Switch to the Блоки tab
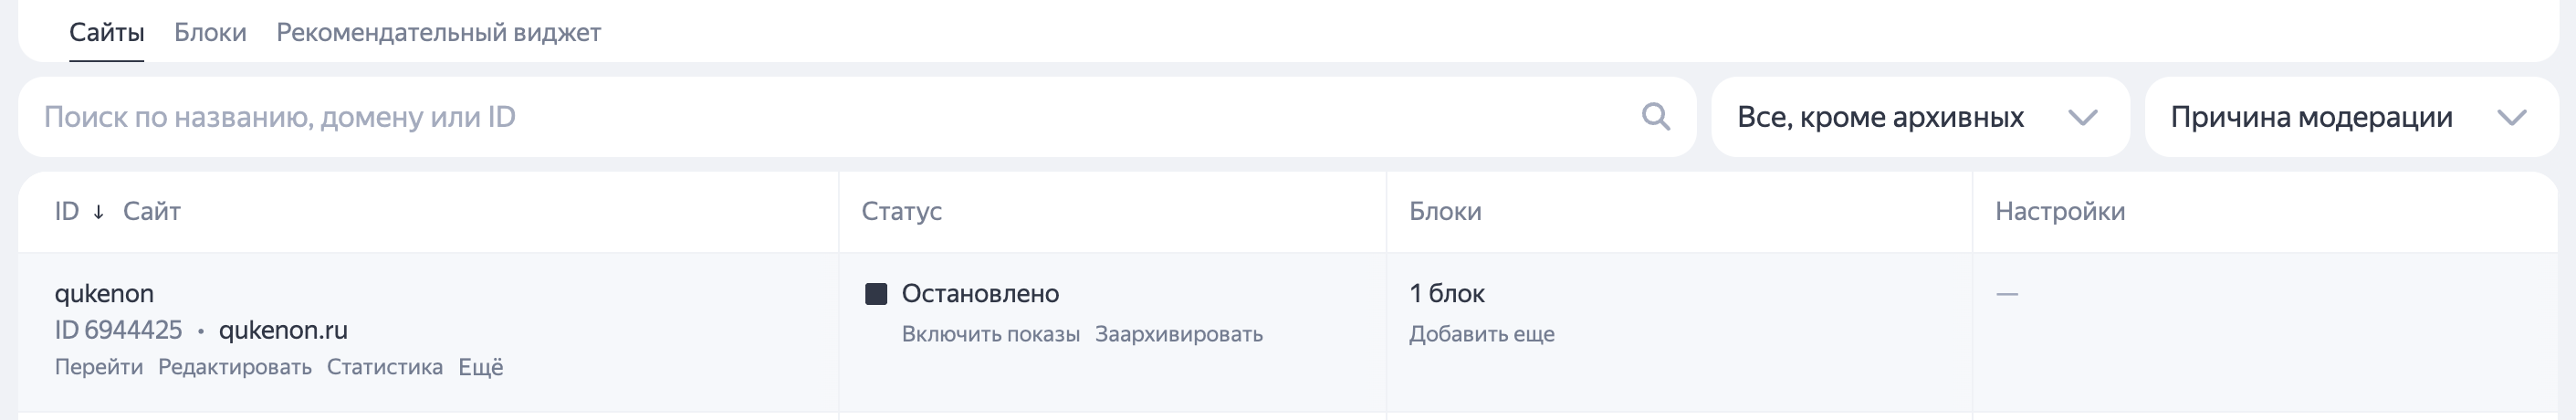Image resolution: width=2576 pixels, height=420 pixels. point(210,32)
